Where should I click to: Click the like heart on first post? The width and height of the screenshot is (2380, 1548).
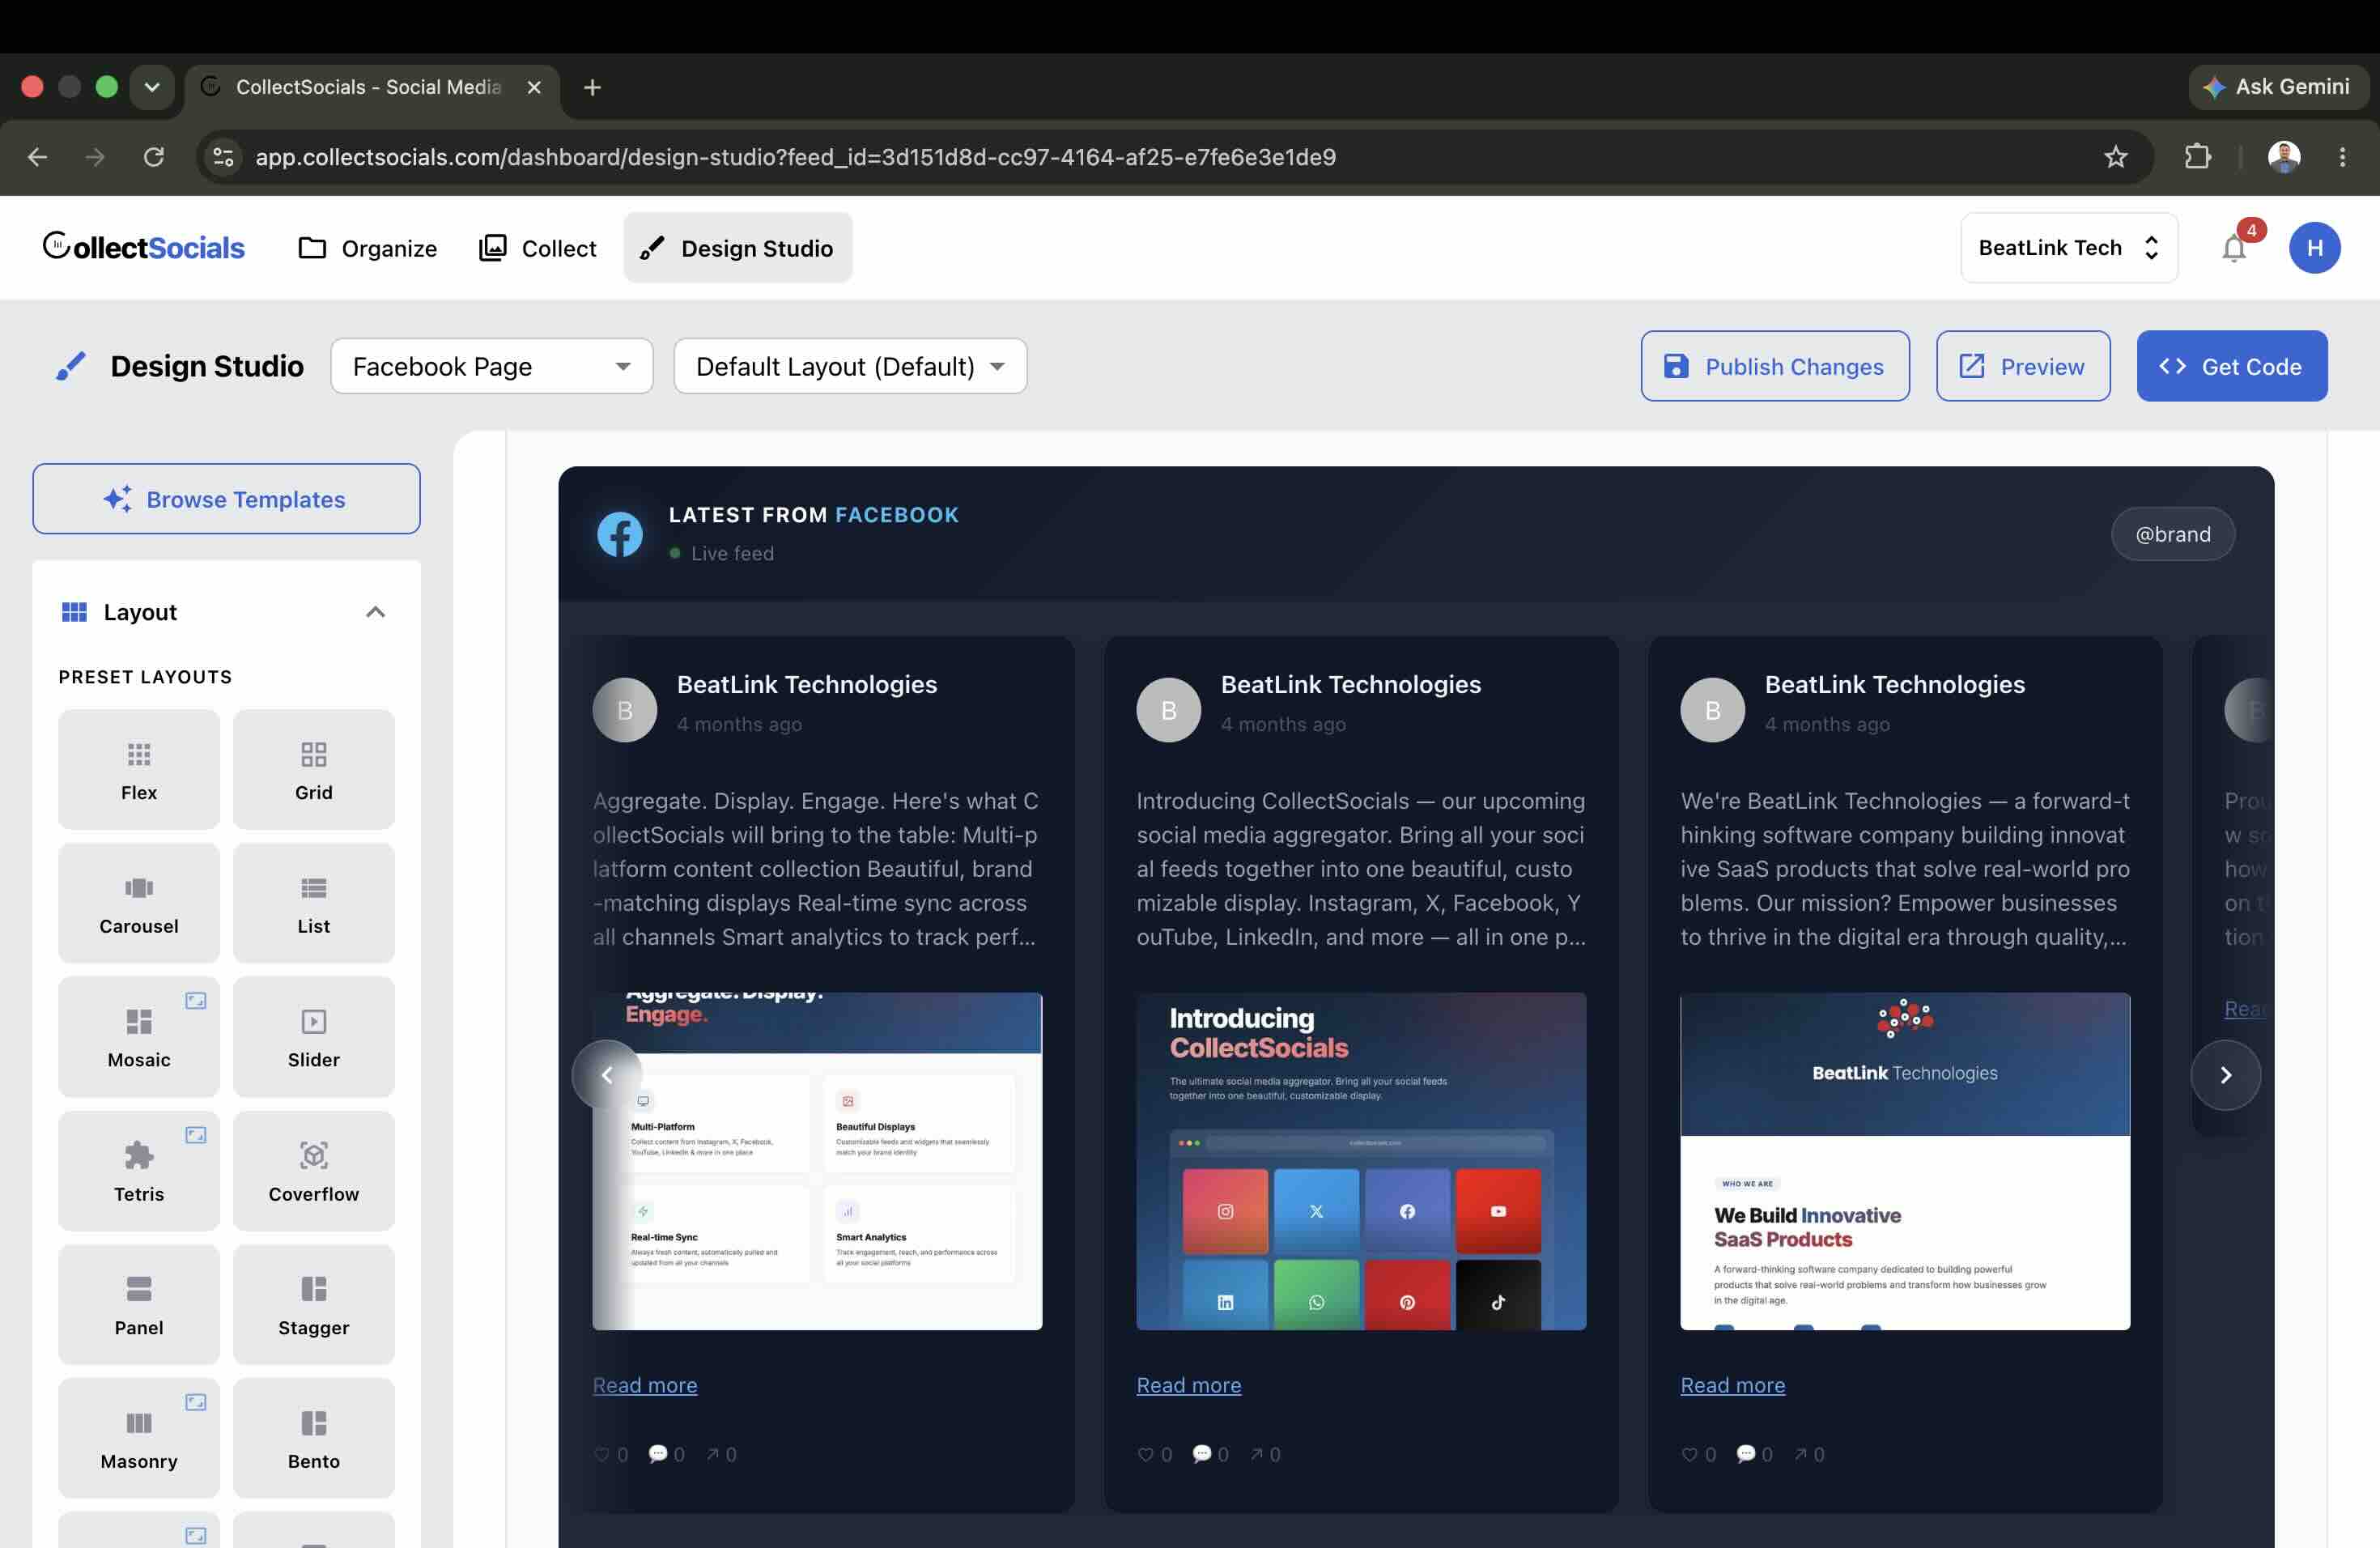click(x=602, y=1454)
